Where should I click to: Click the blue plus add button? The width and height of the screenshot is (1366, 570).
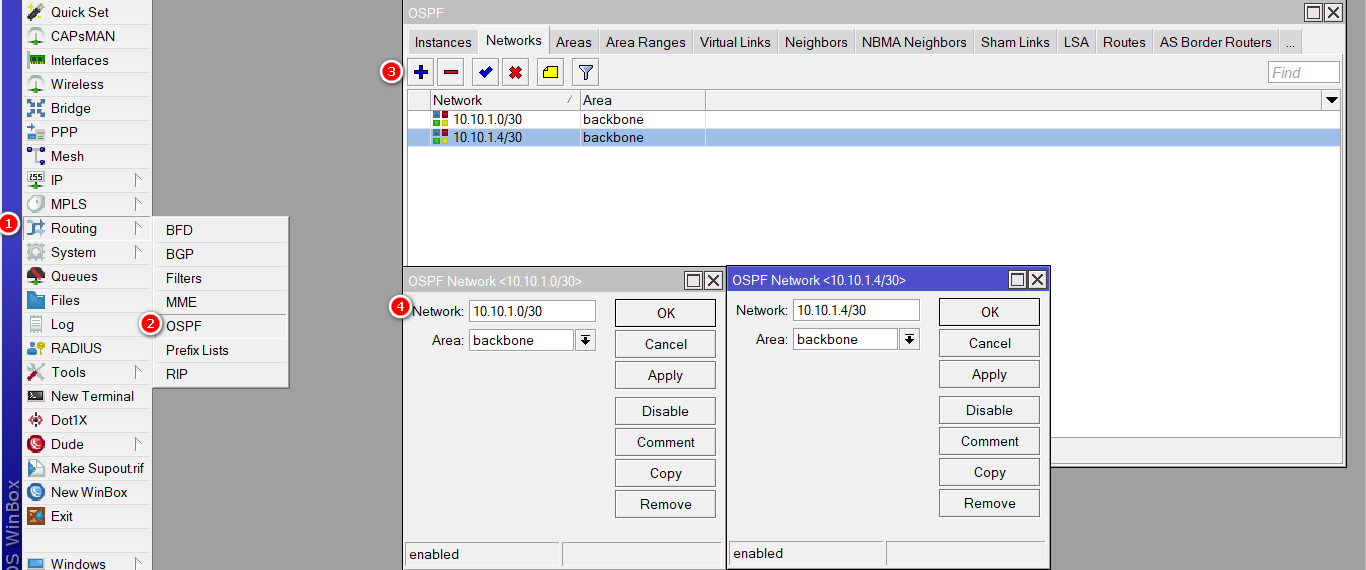click(x=421, y=72)
